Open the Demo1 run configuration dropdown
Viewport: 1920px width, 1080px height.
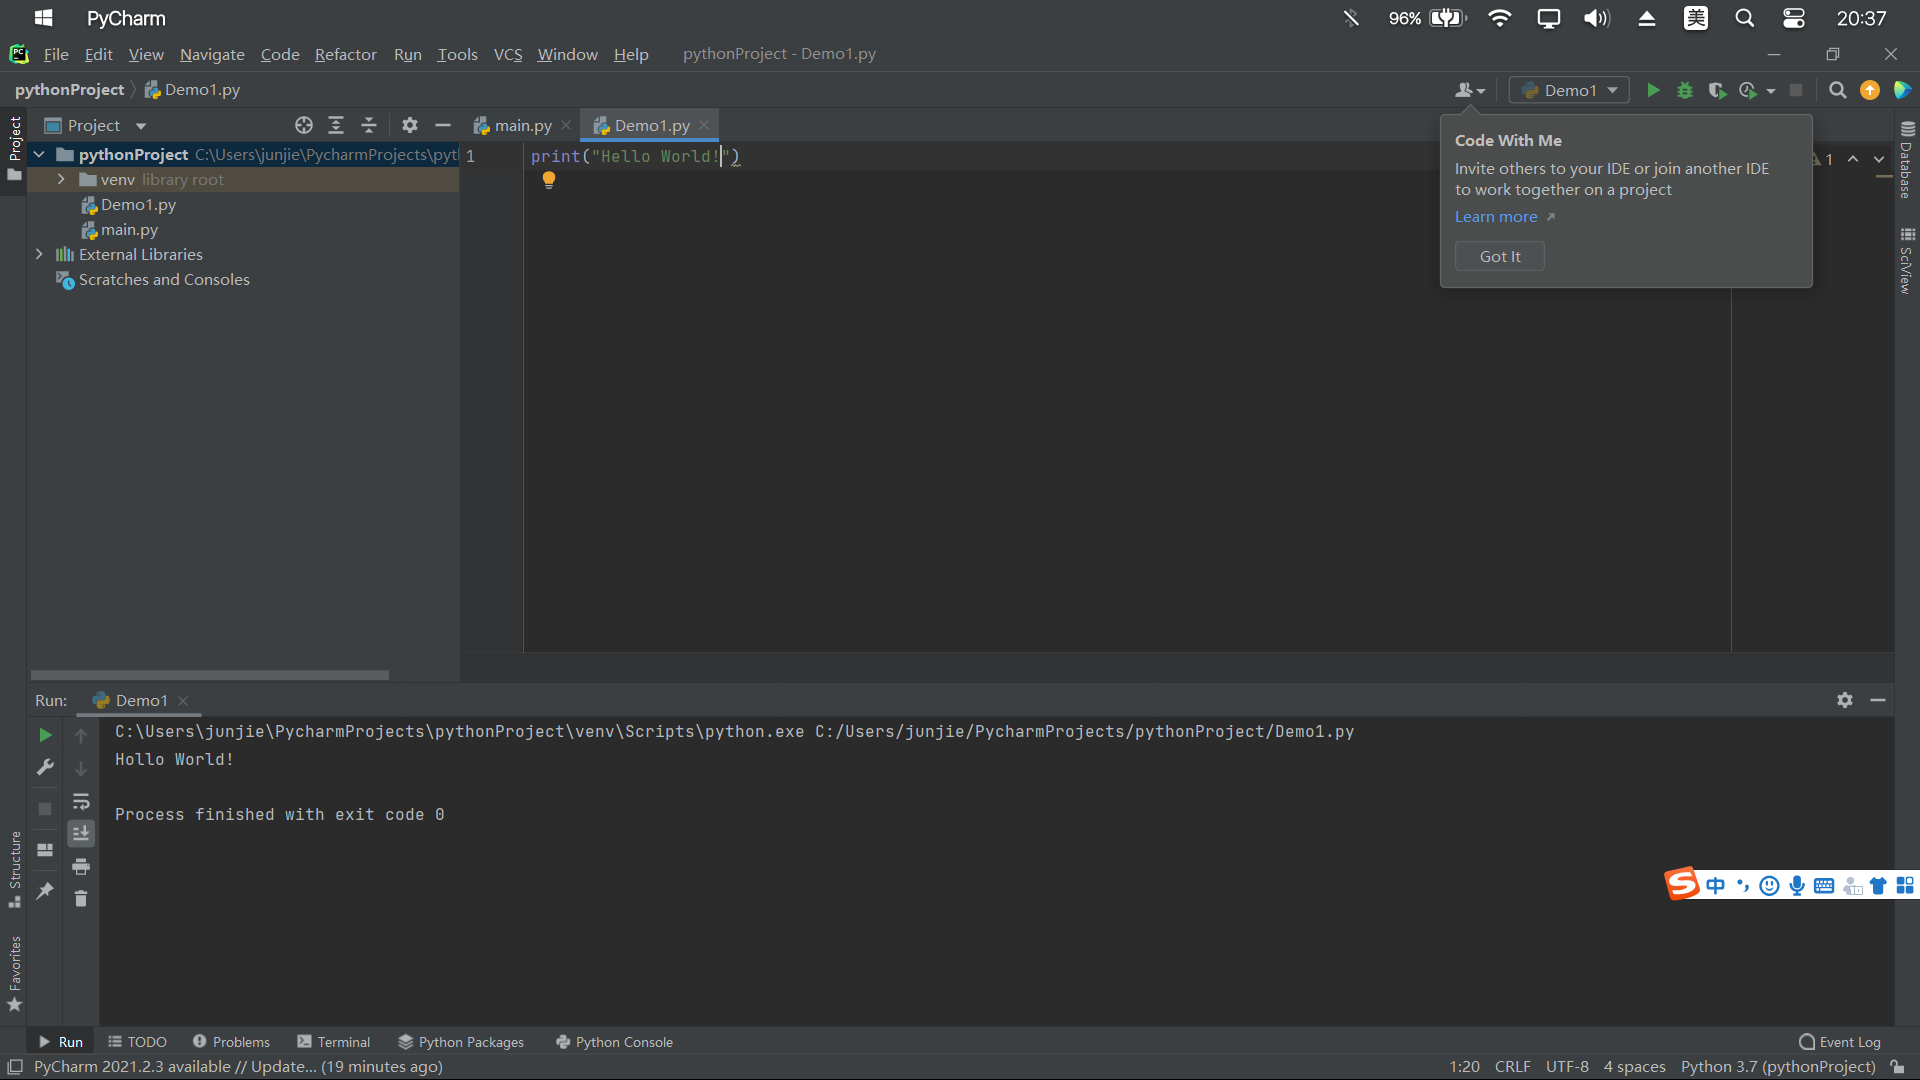[1569, 90]
